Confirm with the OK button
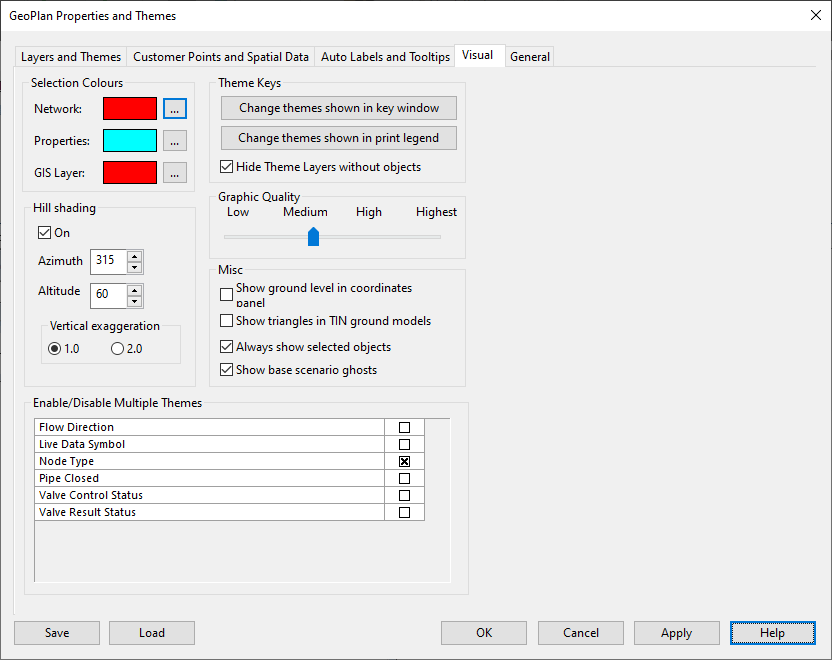 pos(484,633)
